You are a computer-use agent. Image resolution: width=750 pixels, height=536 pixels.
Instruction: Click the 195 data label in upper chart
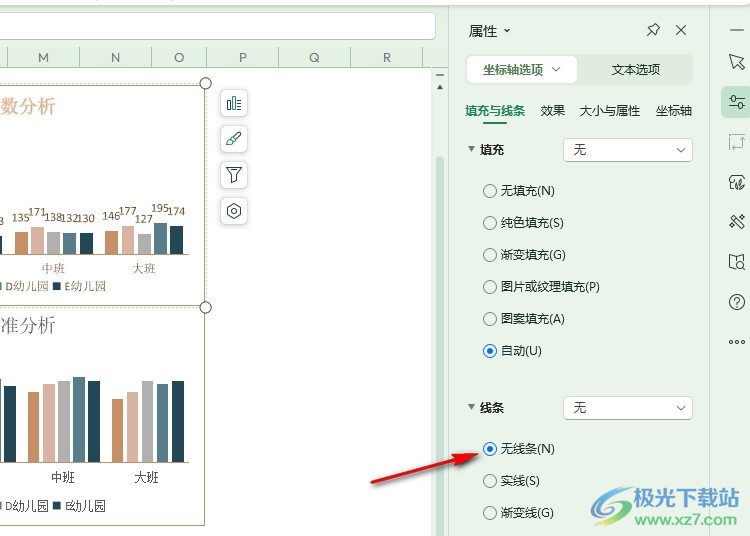pos(160,208)
